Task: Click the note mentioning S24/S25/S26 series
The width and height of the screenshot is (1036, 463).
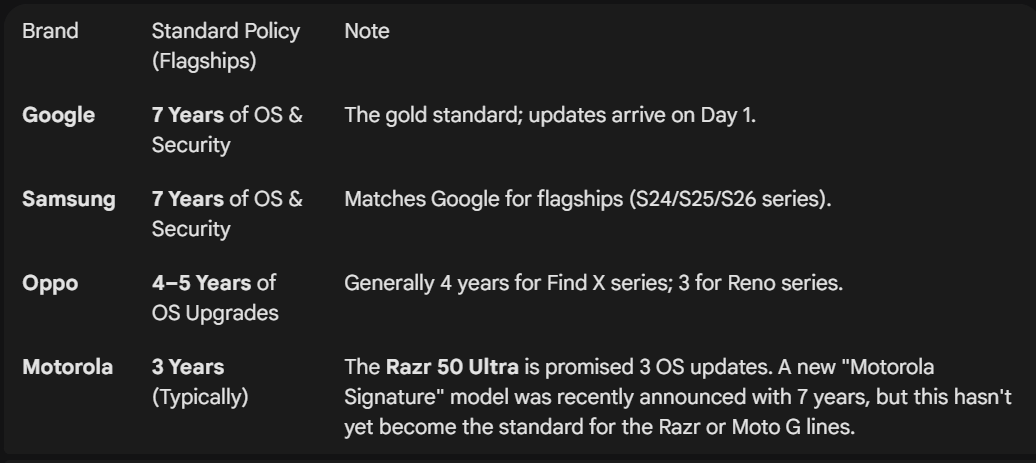Action: (x=588, y=199)
